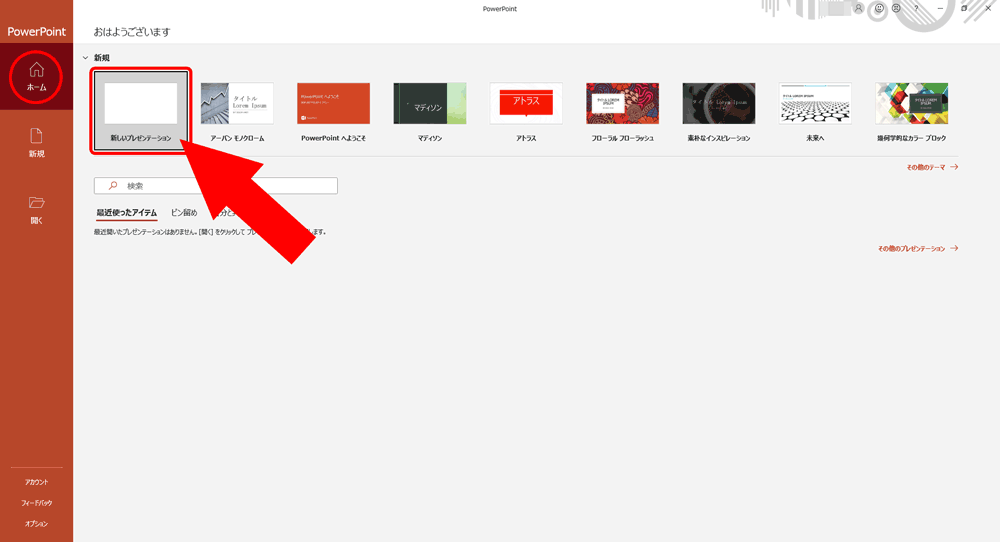Send positive feedback via smiley icon

(879, 8)
